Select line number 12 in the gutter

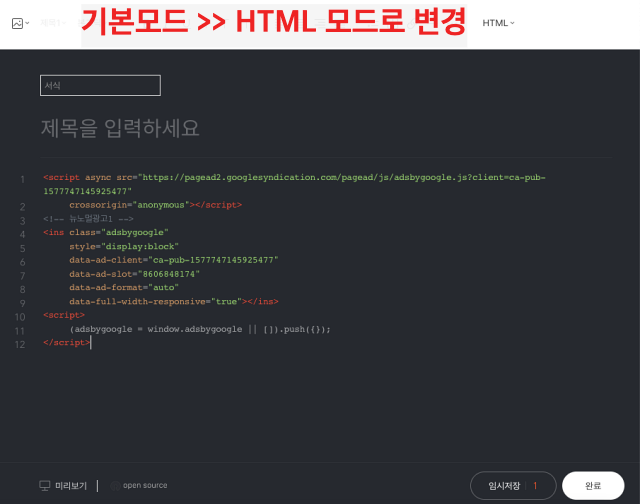click(x=20, y=344)
